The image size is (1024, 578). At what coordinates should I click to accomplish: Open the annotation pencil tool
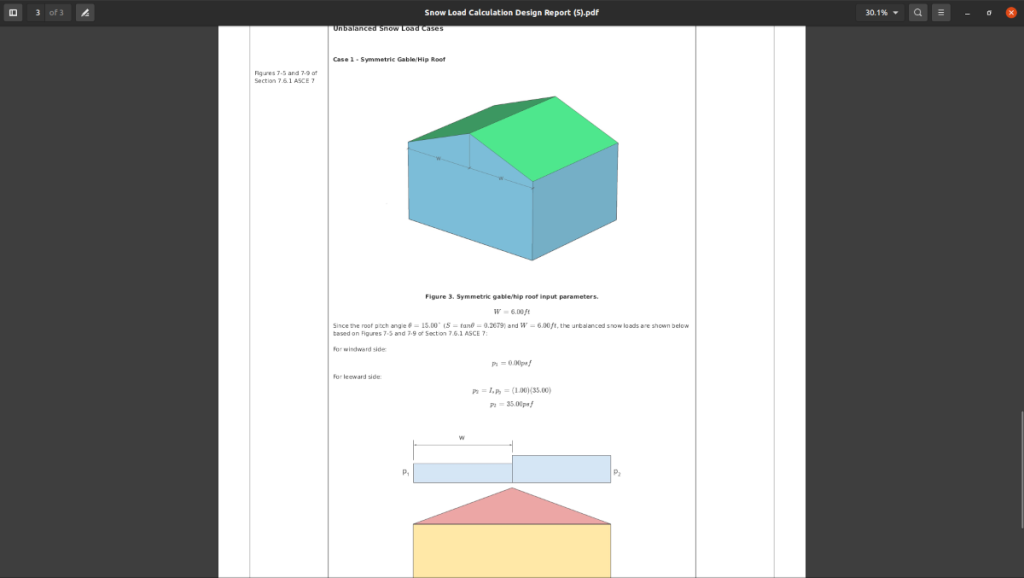[85, 12]
